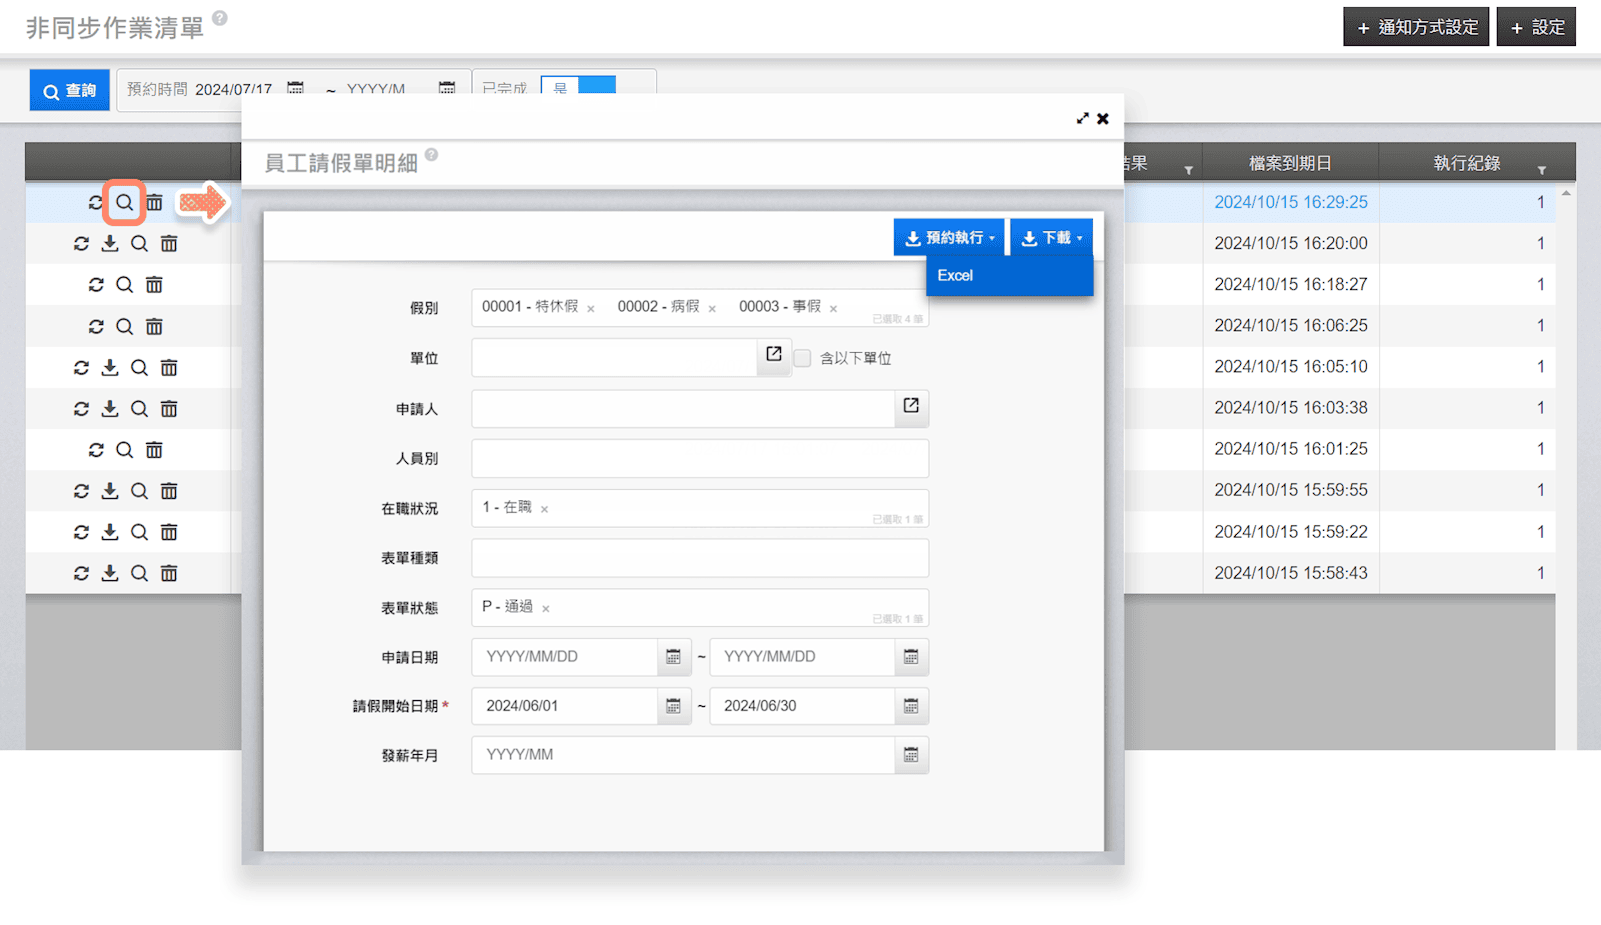The width and height of the screenshot is (1601, 925).
Task: Open calendar for 請假開始日期 start date
Action: point(673,707)
